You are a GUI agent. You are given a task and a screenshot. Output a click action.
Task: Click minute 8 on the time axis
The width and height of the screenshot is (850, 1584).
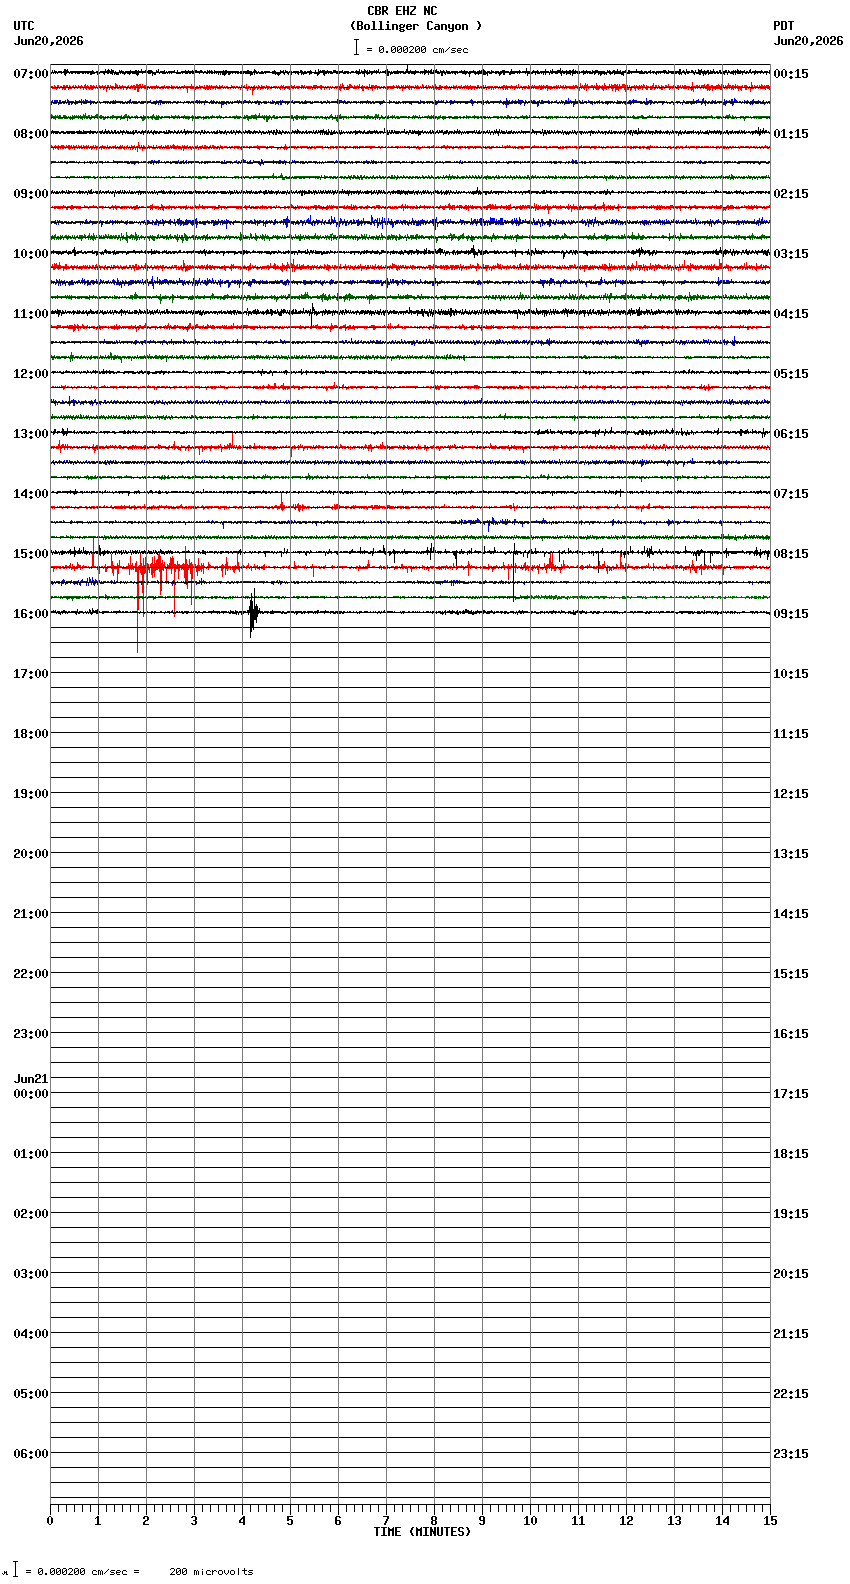pos(434,1521)
